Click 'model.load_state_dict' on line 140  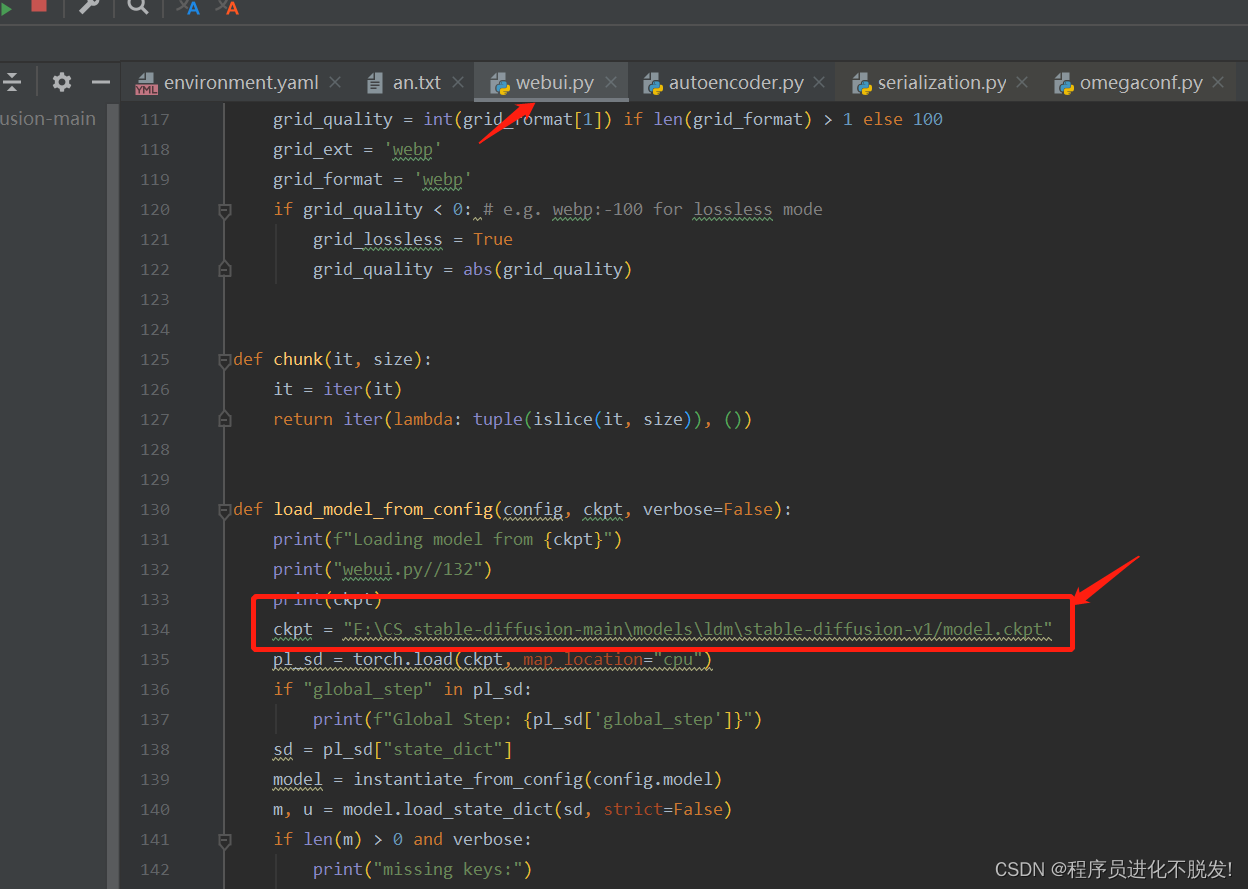pos(447,809)
